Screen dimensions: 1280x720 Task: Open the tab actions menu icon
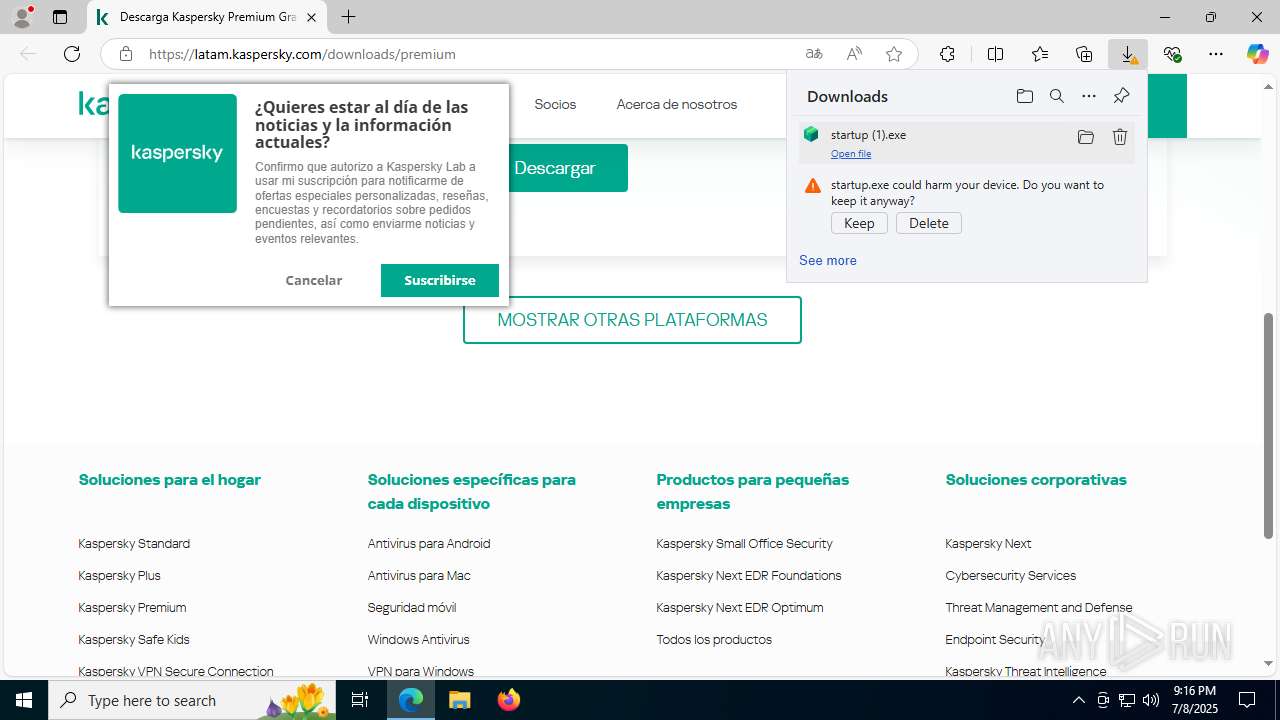click(x=60, y=17)
